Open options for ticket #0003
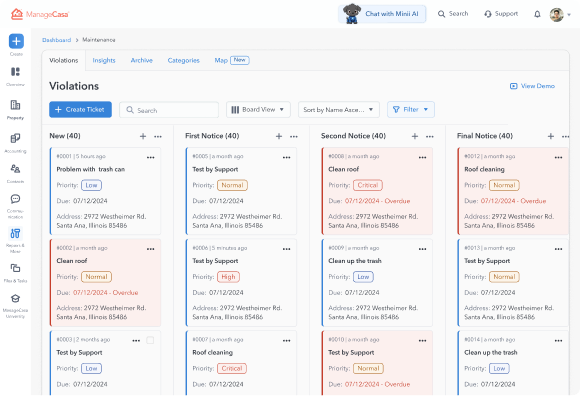This screenshot has width=580, height=396. (x=136, y=341)
